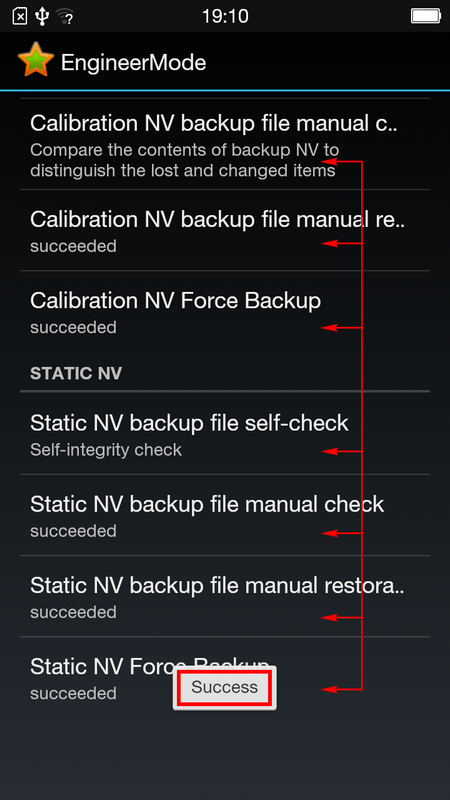Open Static NV backup file manual check
Viewport: 450px width, 800px height.
225,515
